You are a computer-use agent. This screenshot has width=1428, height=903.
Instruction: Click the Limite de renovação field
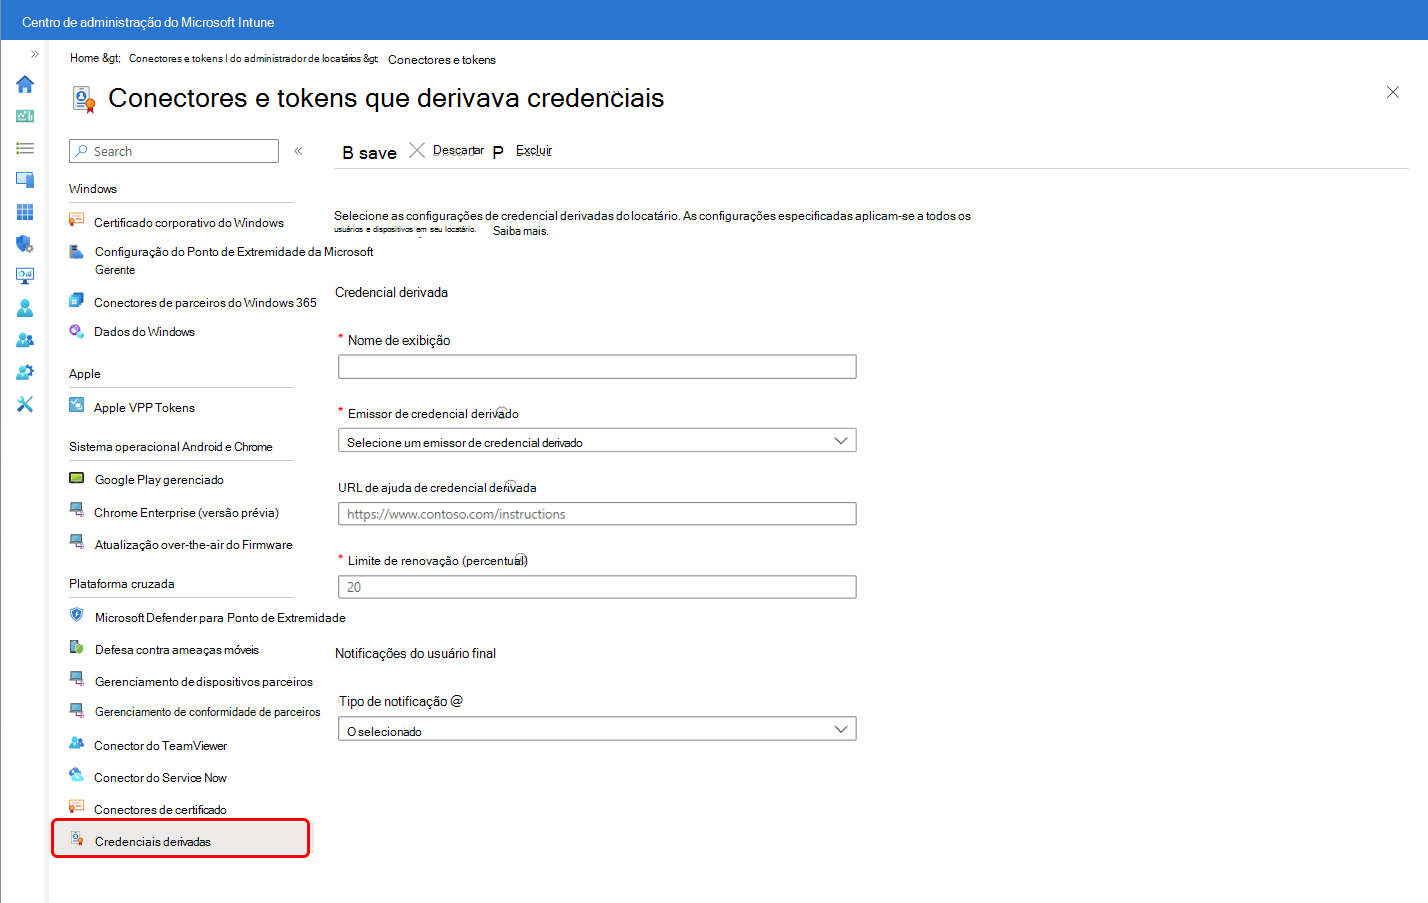597,587
